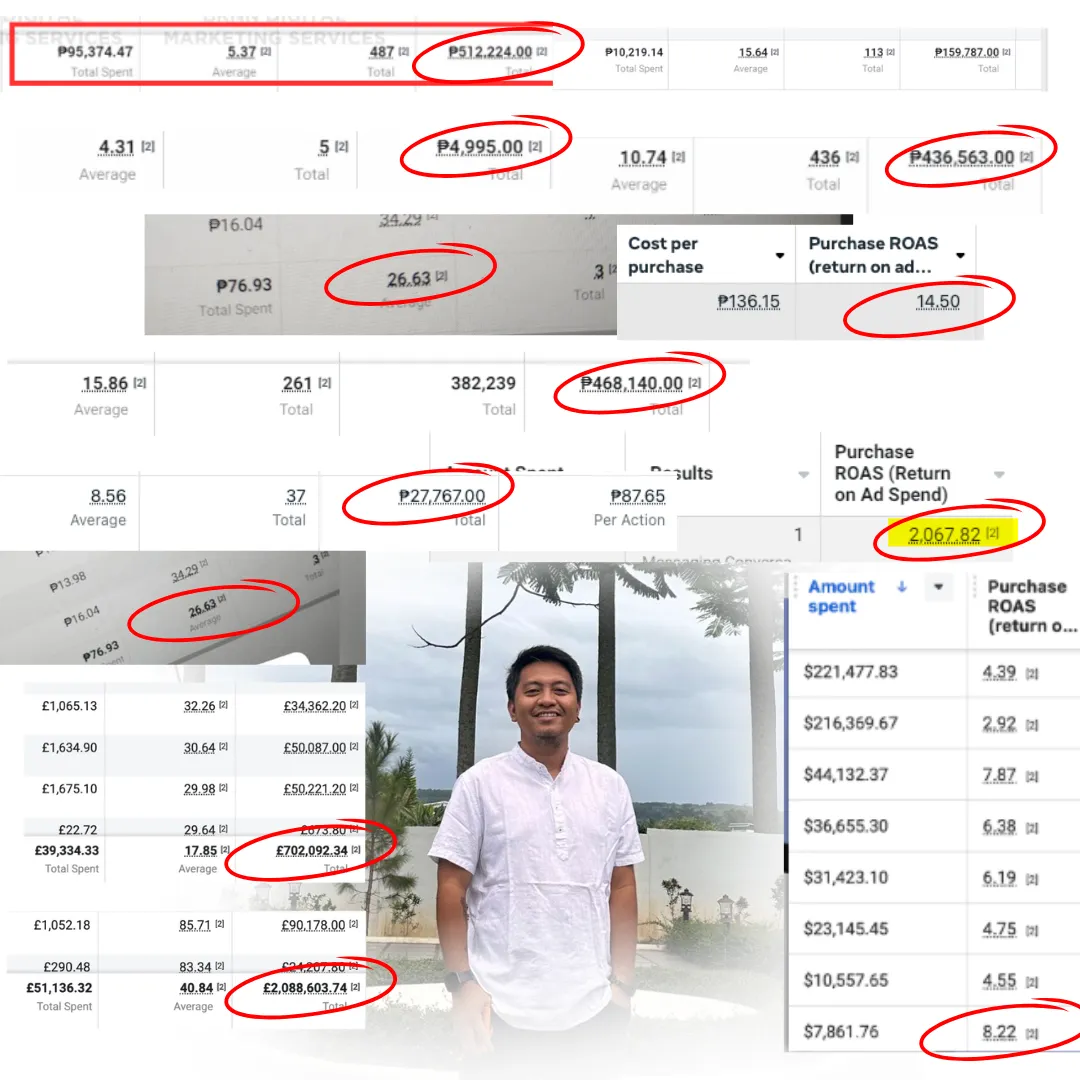Click footnote marker next to 4.39 ROAS

[1032, 674]
